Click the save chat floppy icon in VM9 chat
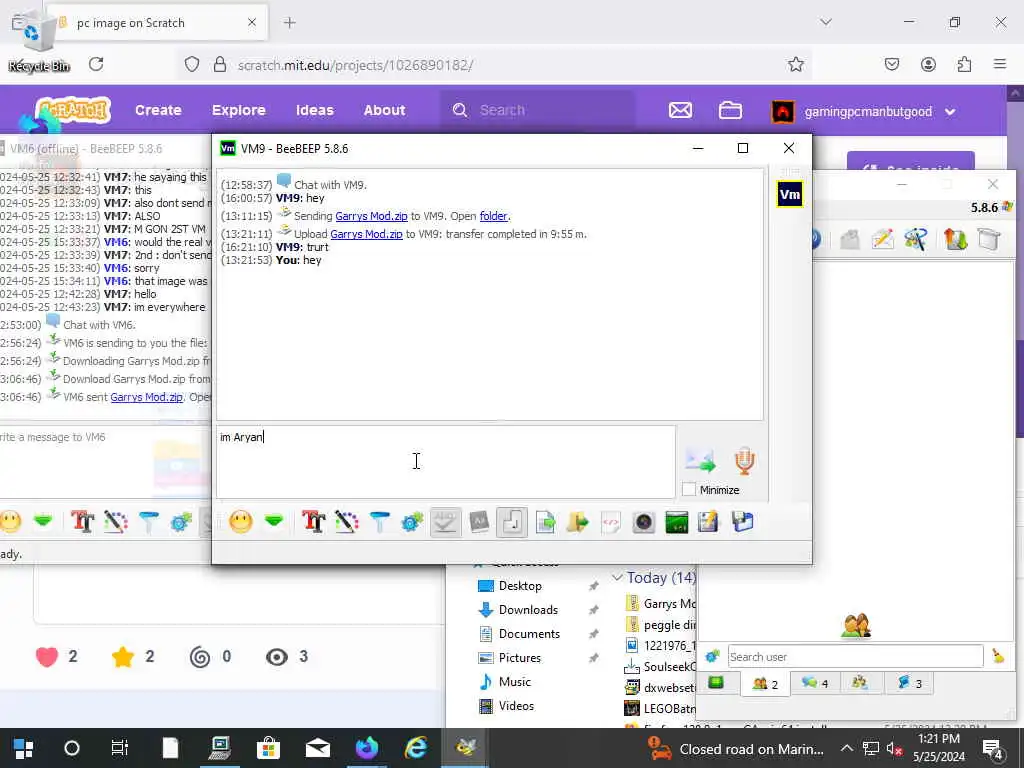 pos(743,522)
